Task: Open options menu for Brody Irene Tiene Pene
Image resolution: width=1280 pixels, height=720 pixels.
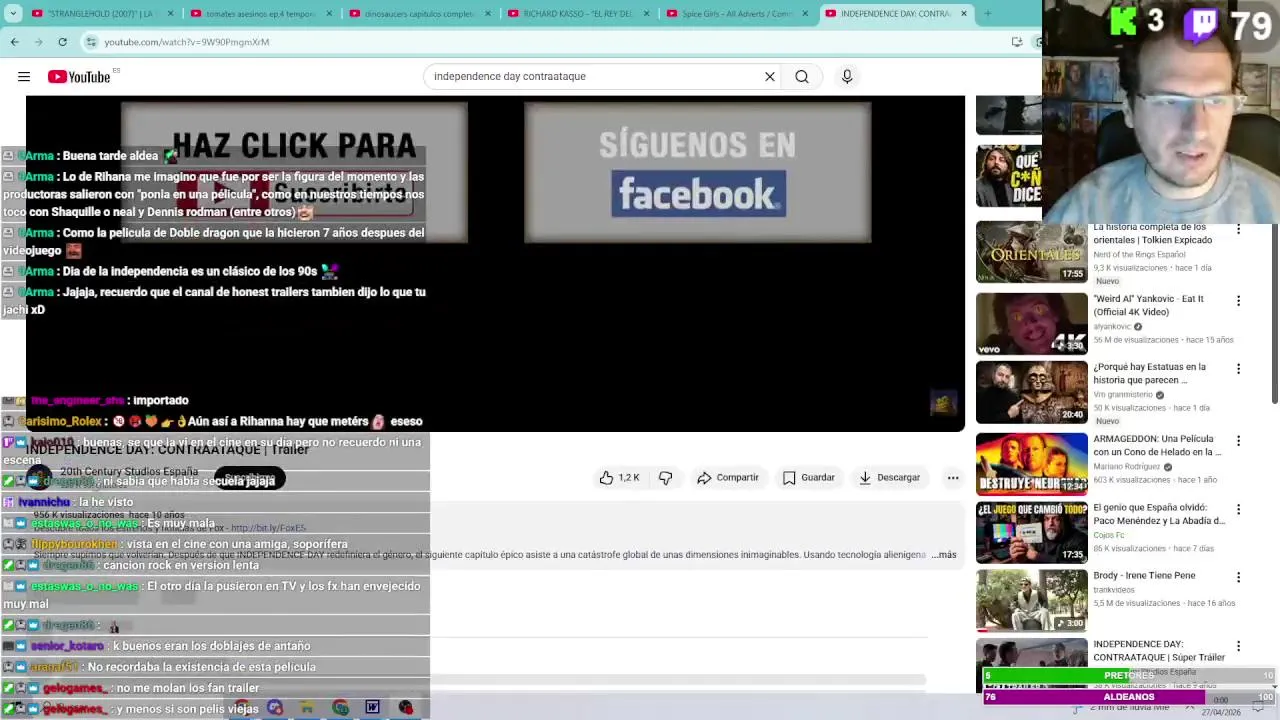Action: tap(1238, 577)
